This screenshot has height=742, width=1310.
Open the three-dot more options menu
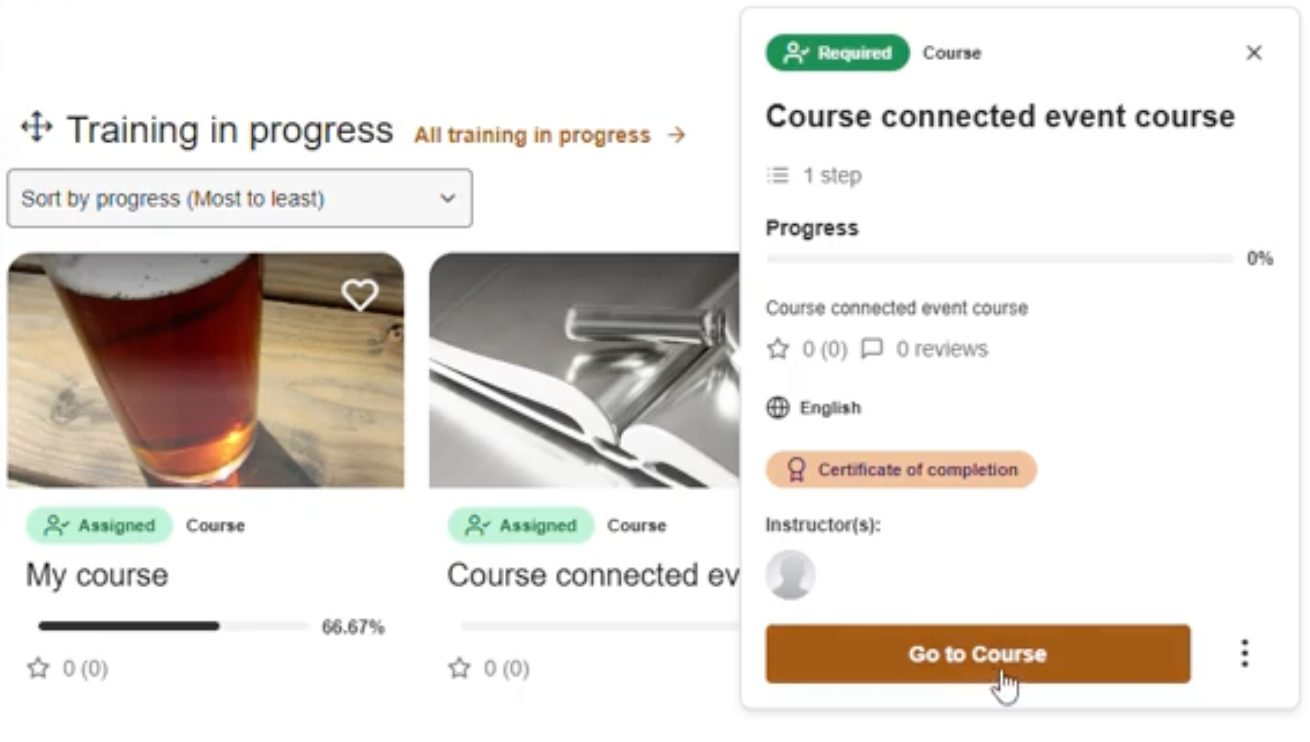[x=1244, y=654]
